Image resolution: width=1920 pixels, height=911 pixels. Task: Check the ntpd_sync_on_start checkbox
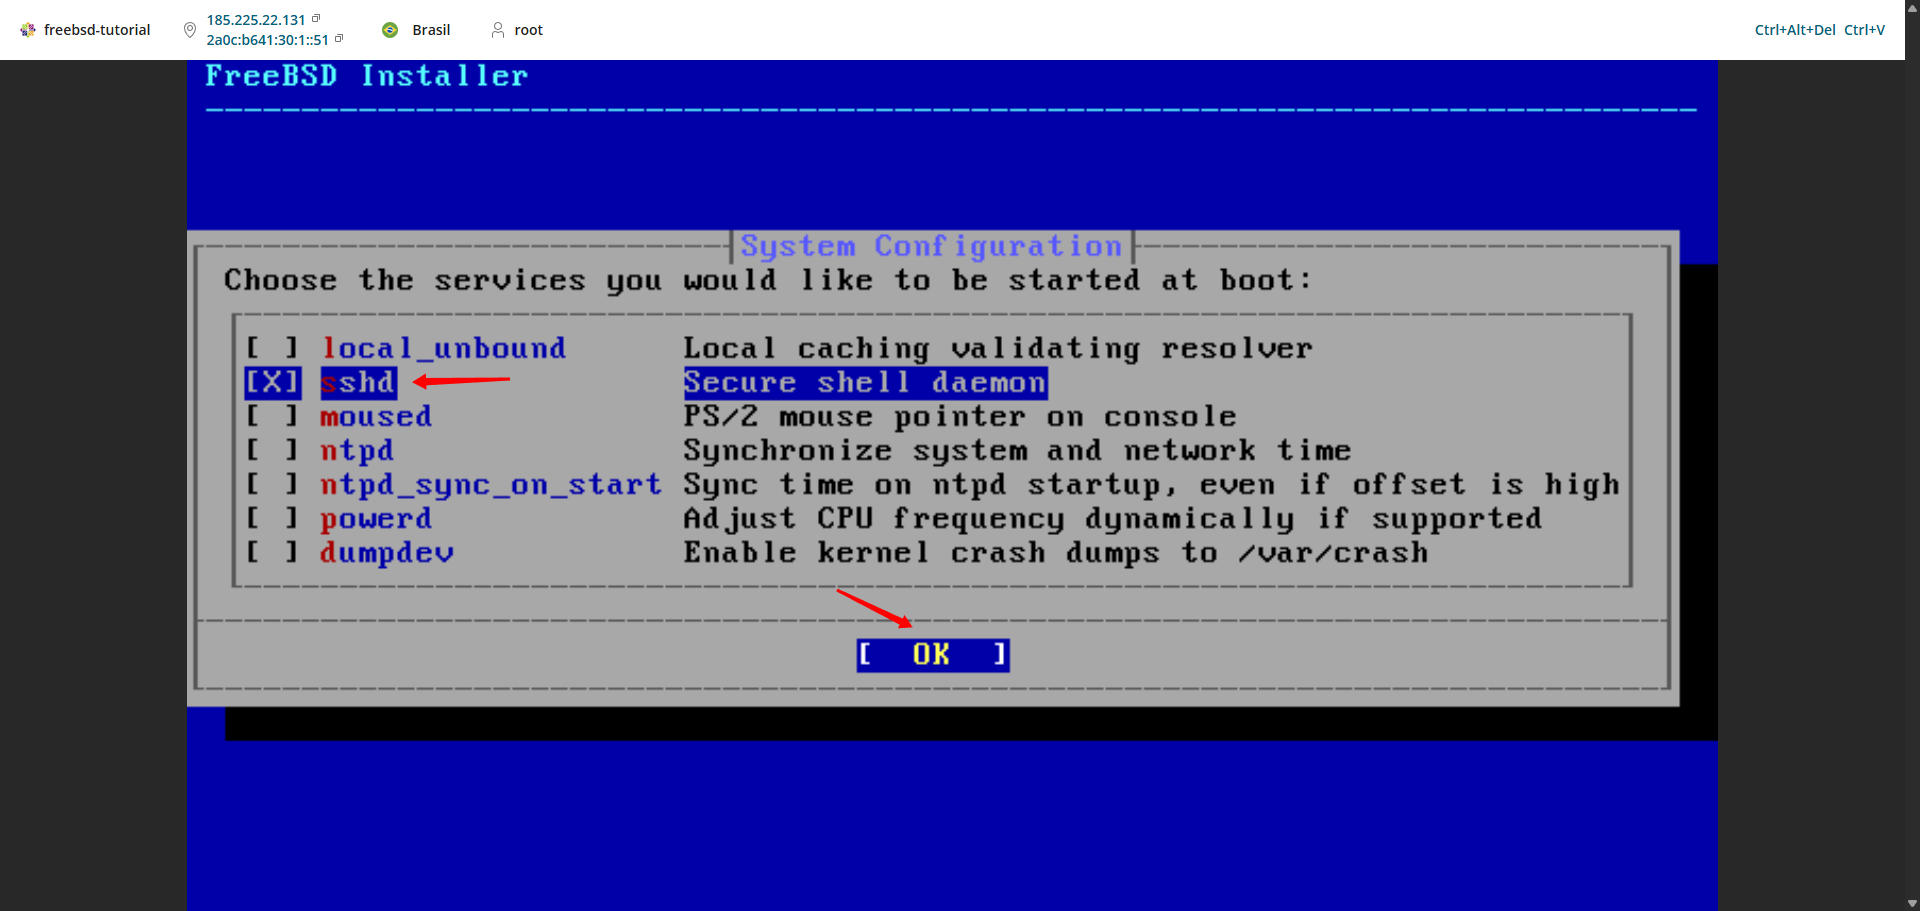pos(272,484)
